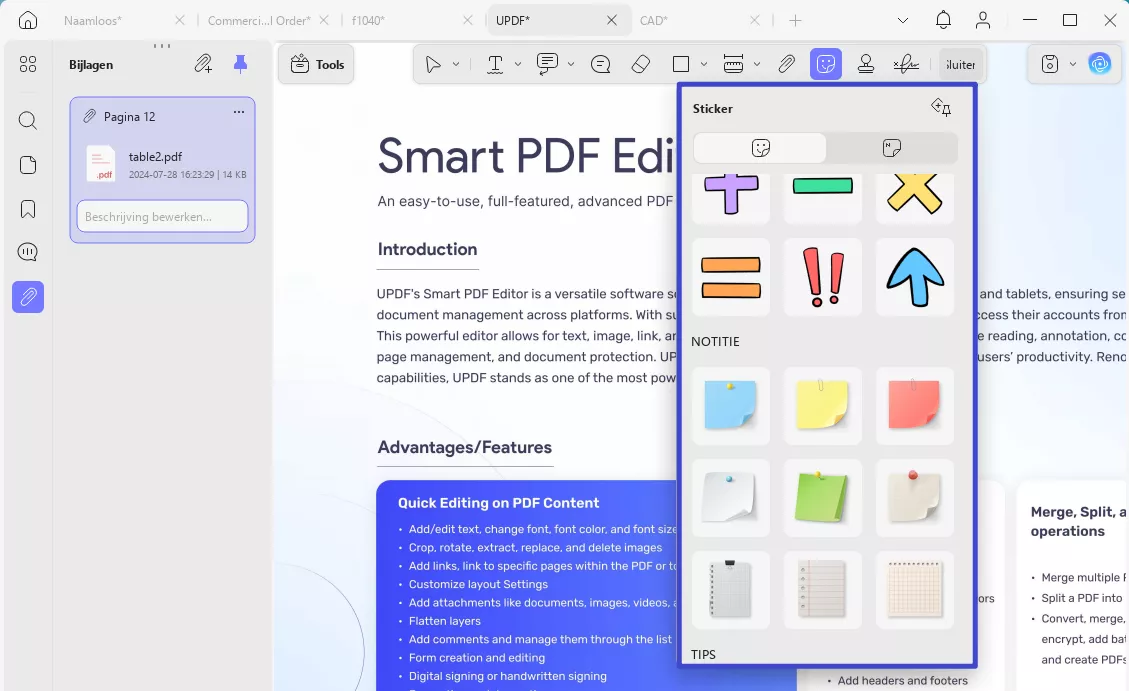1129x691 pixels.
Task: Expand the save options dropdown arrow
Action: tap(1073, 64)
